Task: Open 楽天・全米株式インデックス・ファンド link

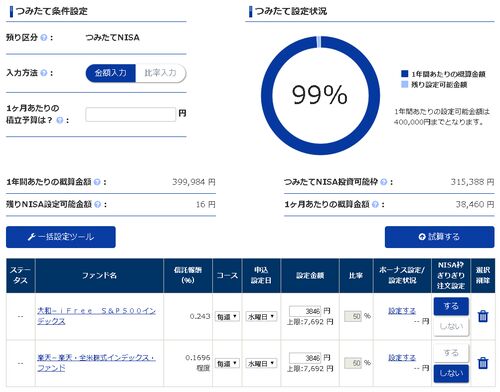Action: point(96,363)
